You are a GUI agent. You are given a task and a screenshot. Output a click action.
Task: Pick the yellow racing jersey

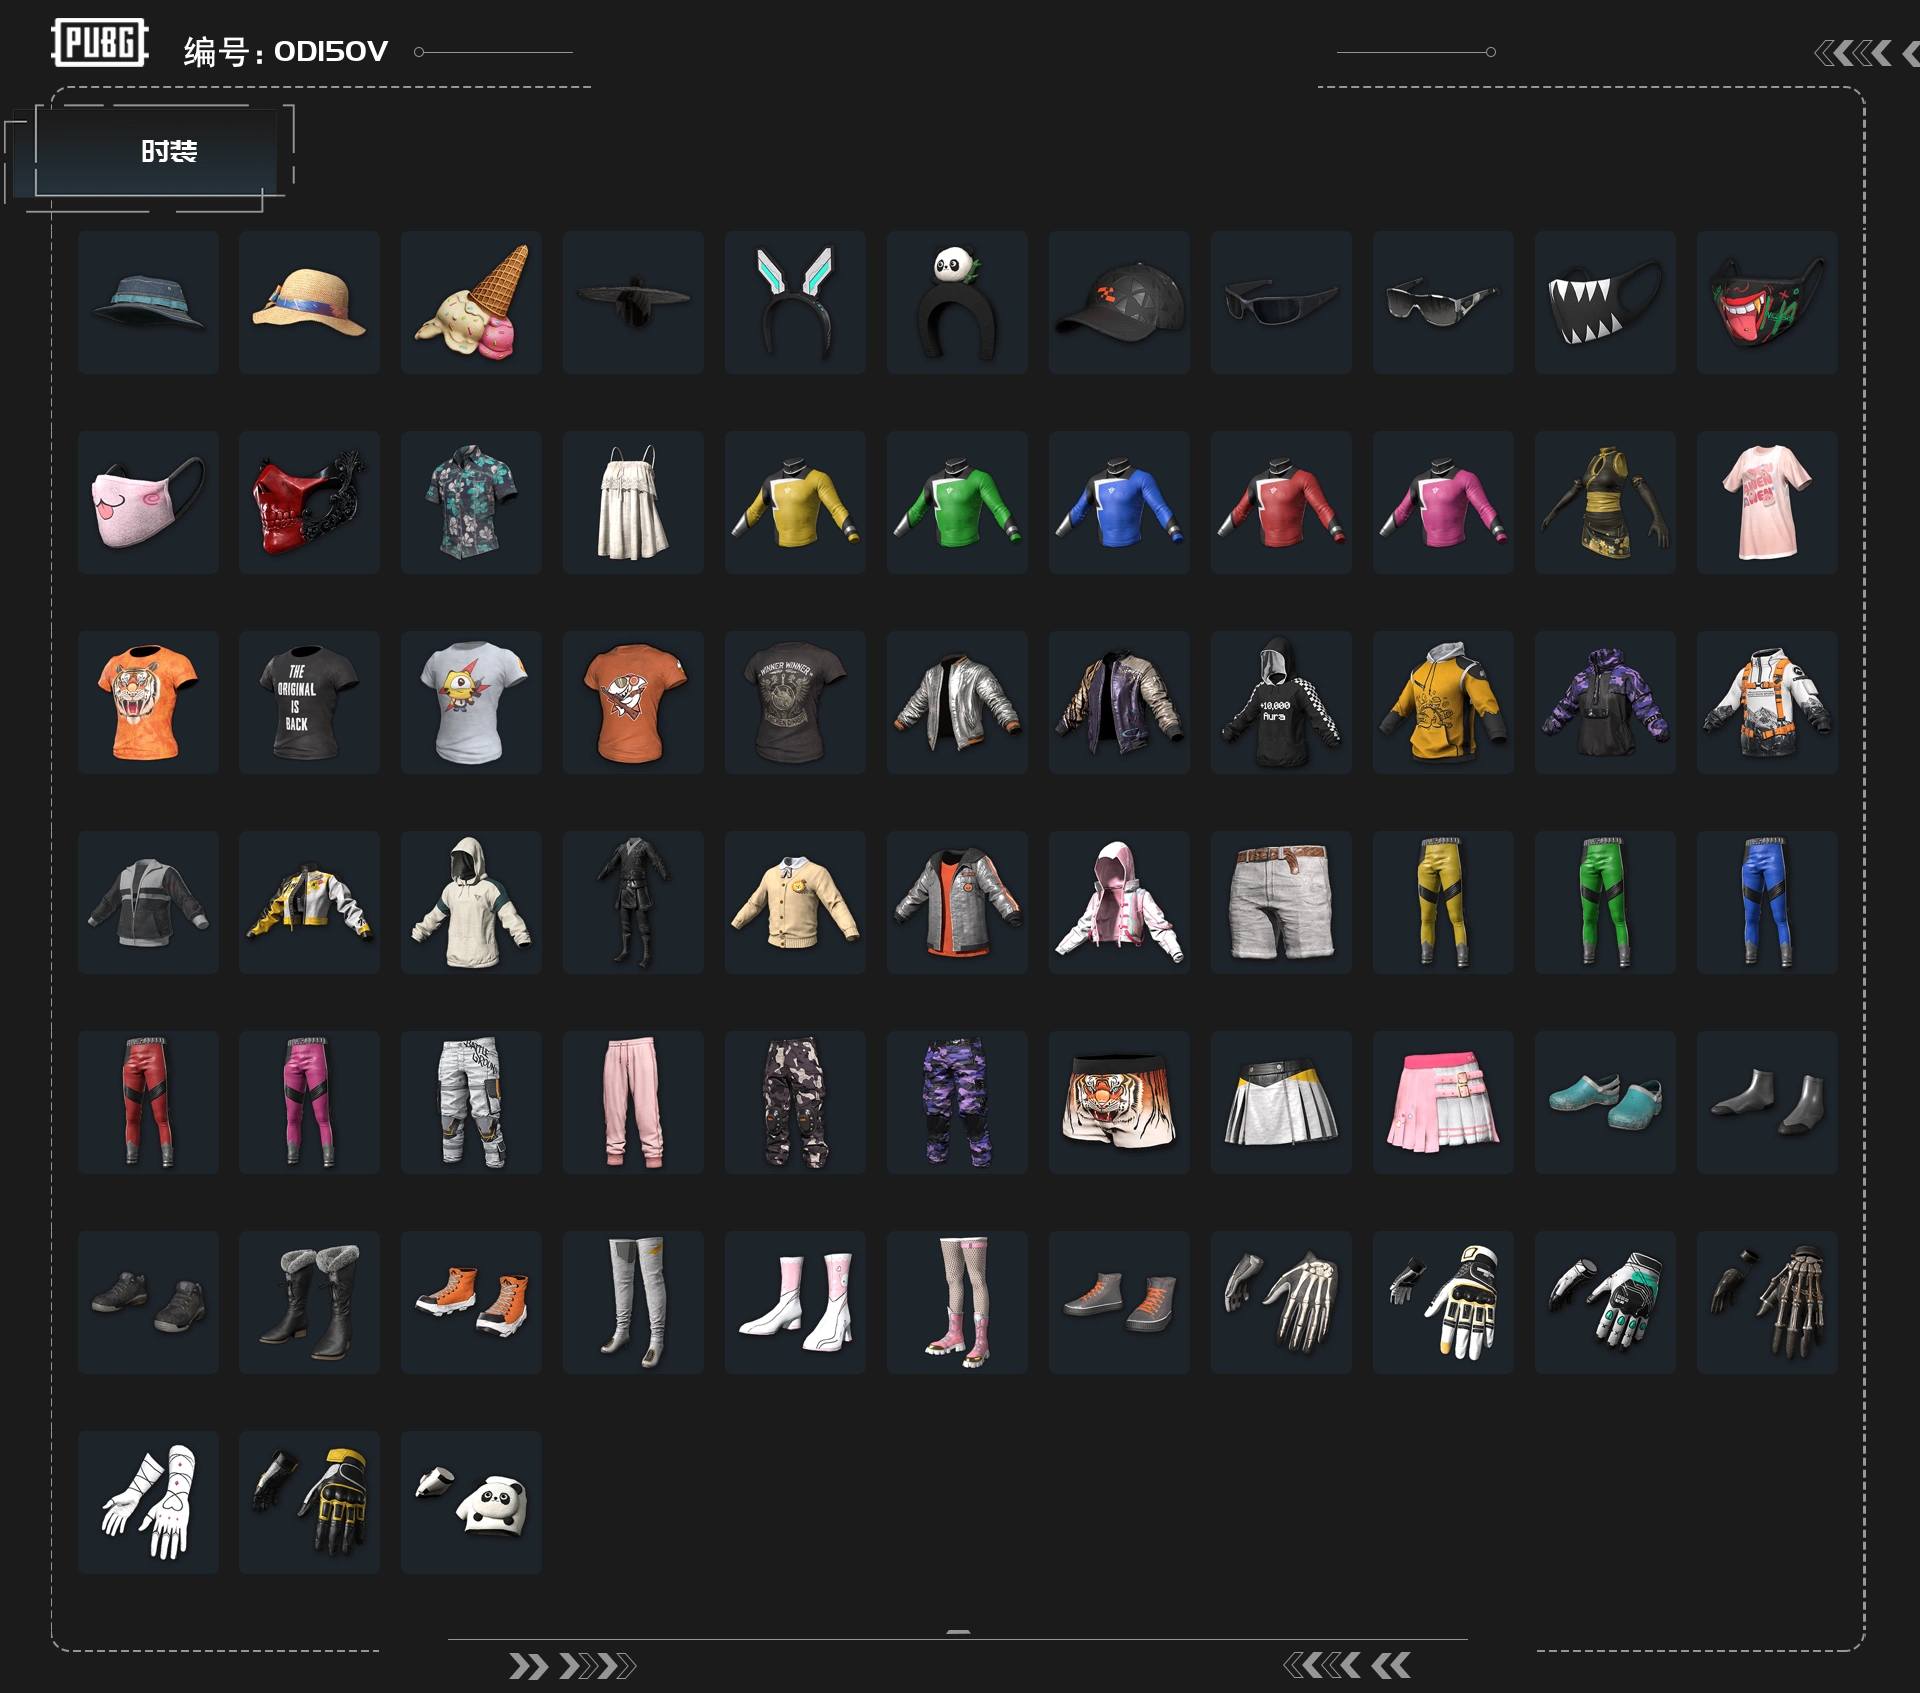(x=795, y=502)
